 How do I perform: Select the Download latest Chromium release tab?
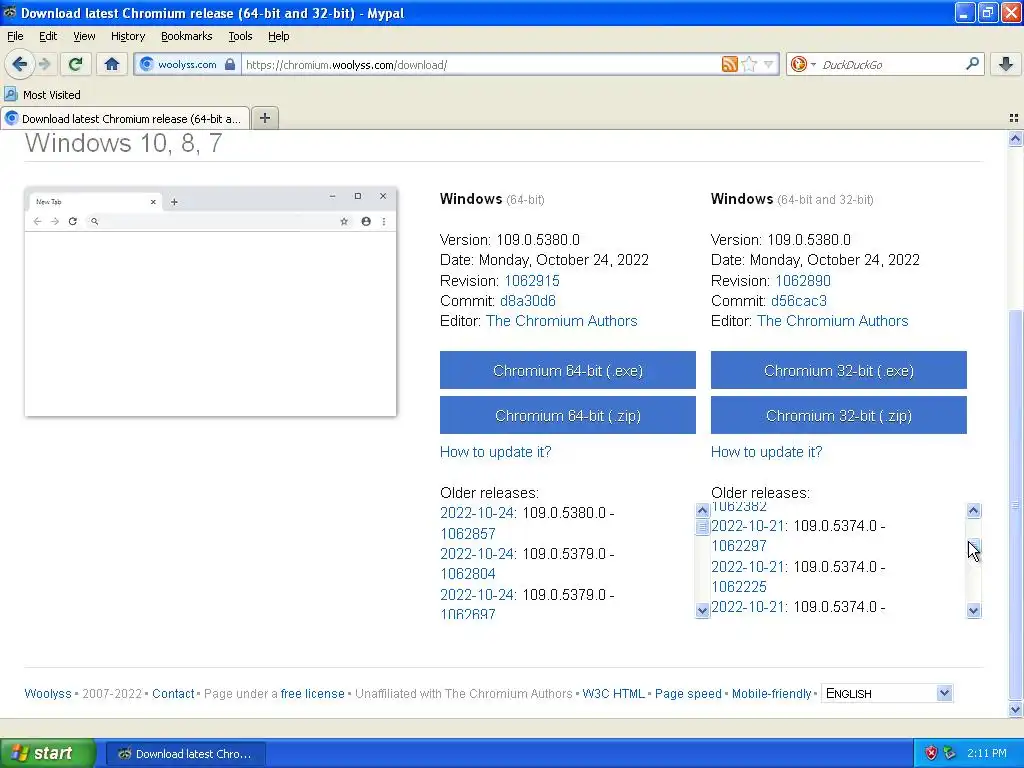tap(125, 118)
